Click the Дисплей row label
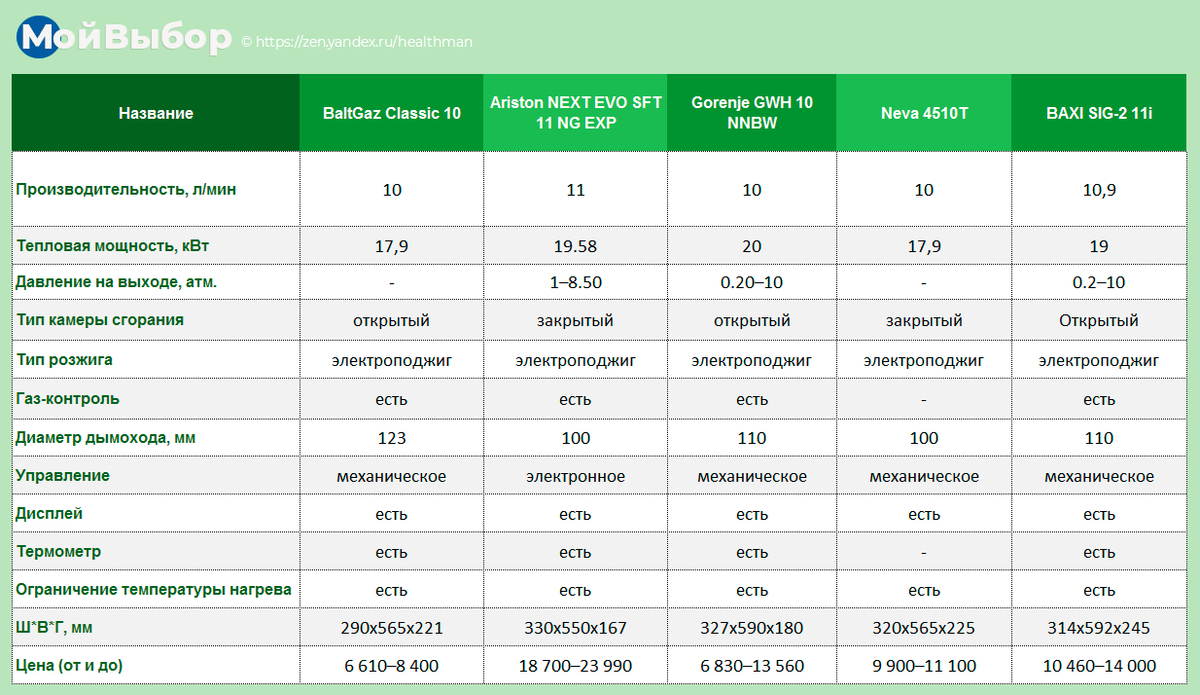 coord(50,514)
